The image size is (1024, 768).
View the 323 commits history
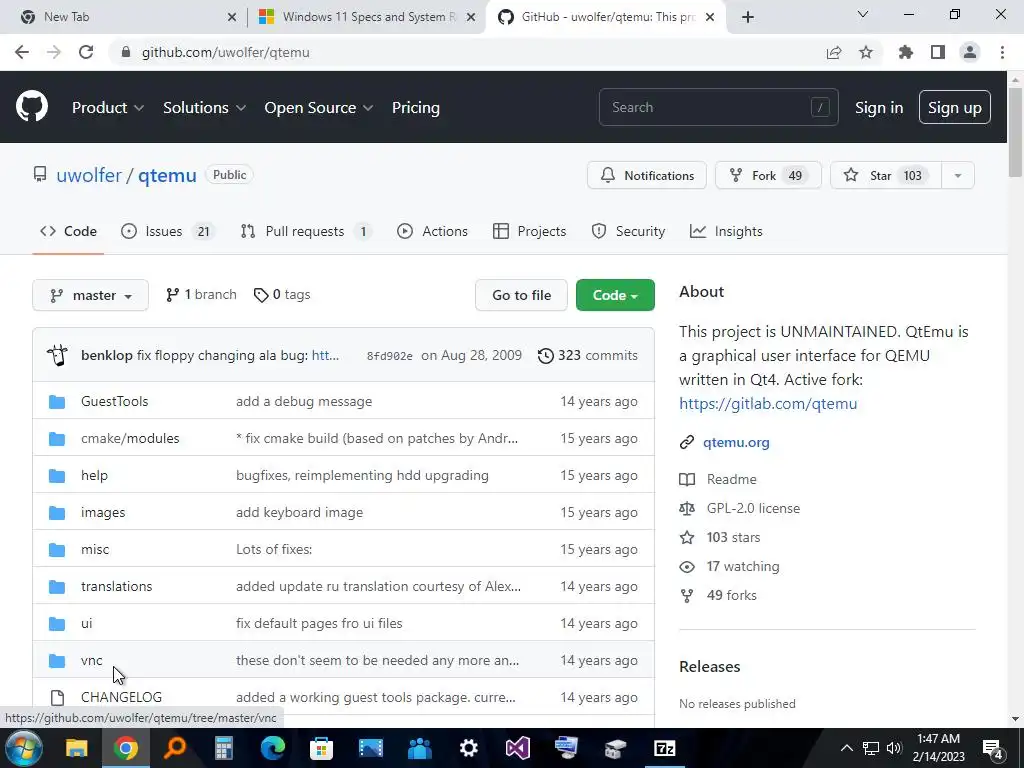tap(588, 355)
